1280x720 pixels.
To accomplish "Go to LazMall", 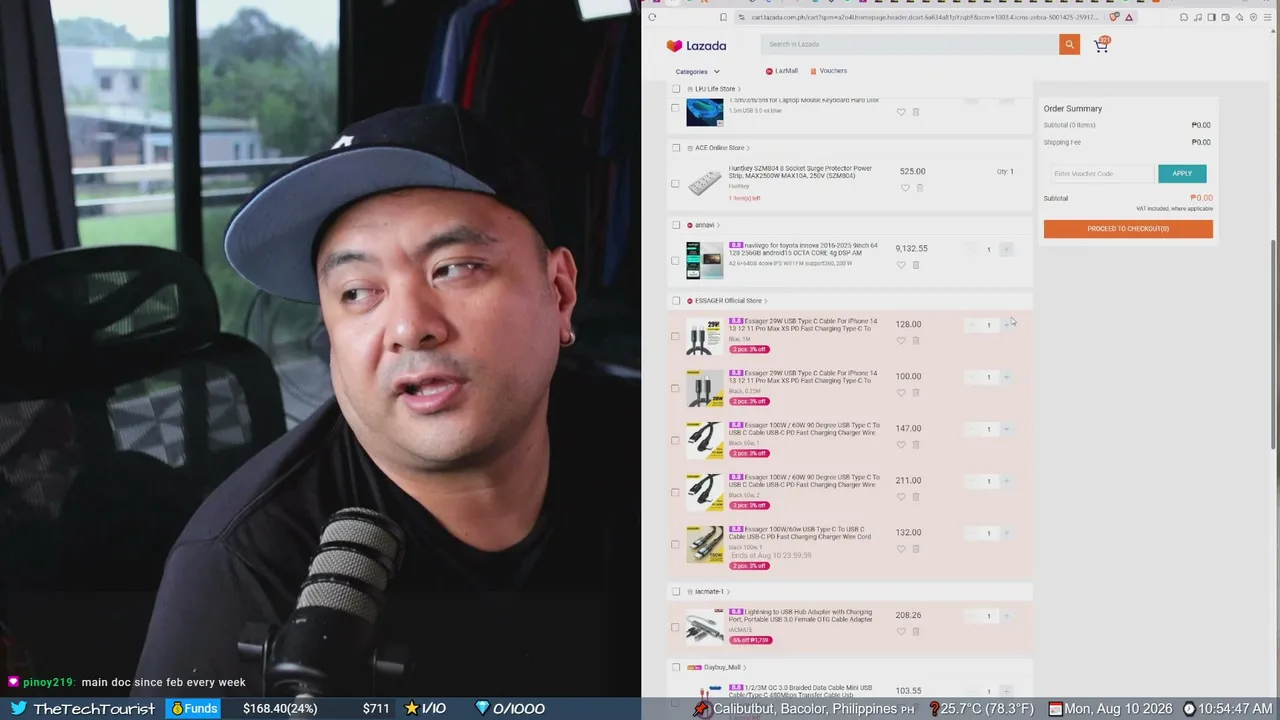I will (x=782, y=71).
